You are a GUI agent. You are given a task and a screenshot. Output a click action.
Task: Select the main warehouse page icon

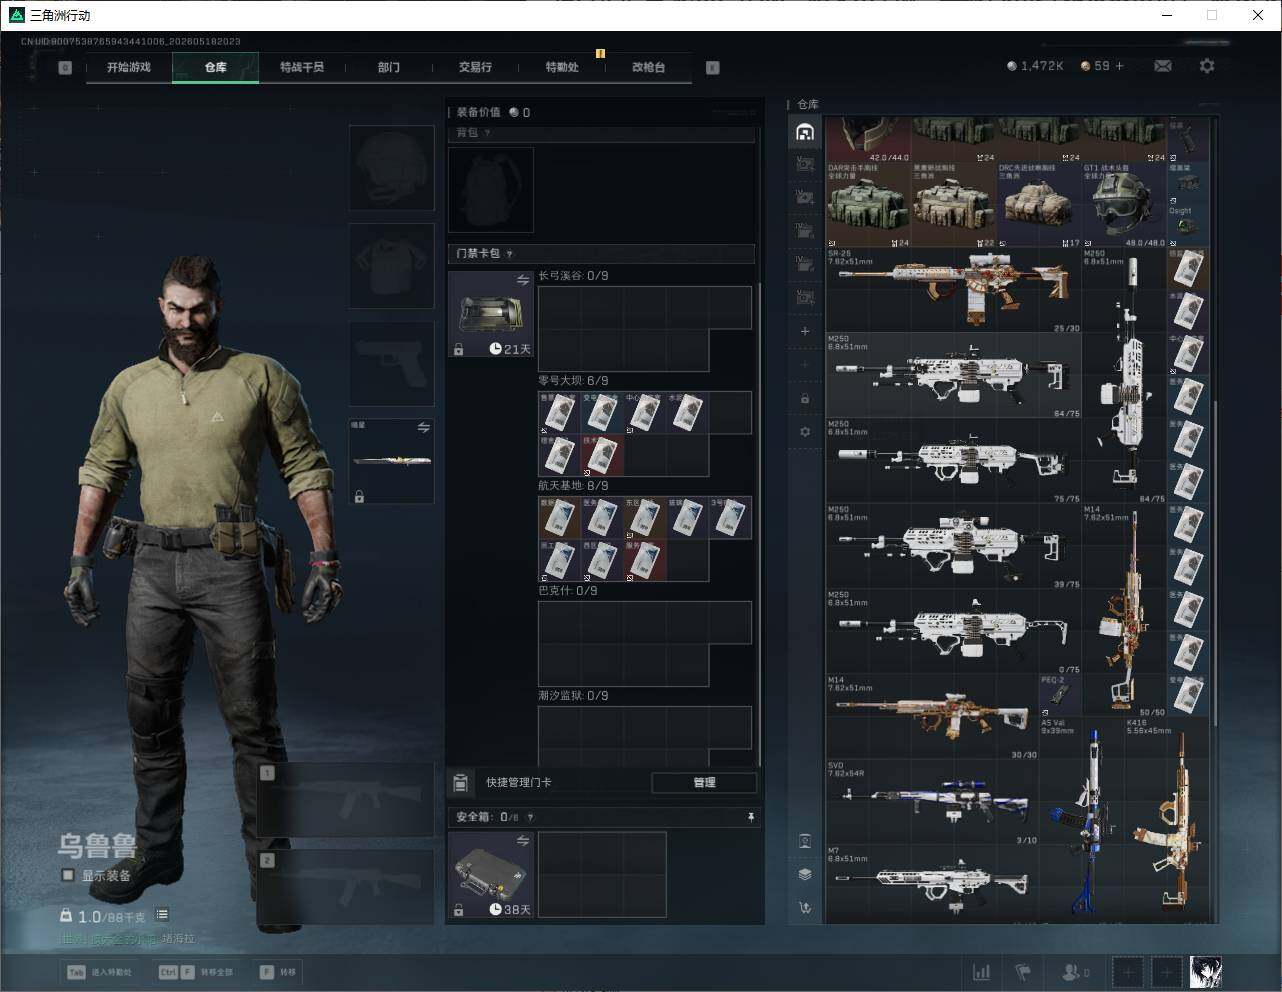tap(805, 132)
